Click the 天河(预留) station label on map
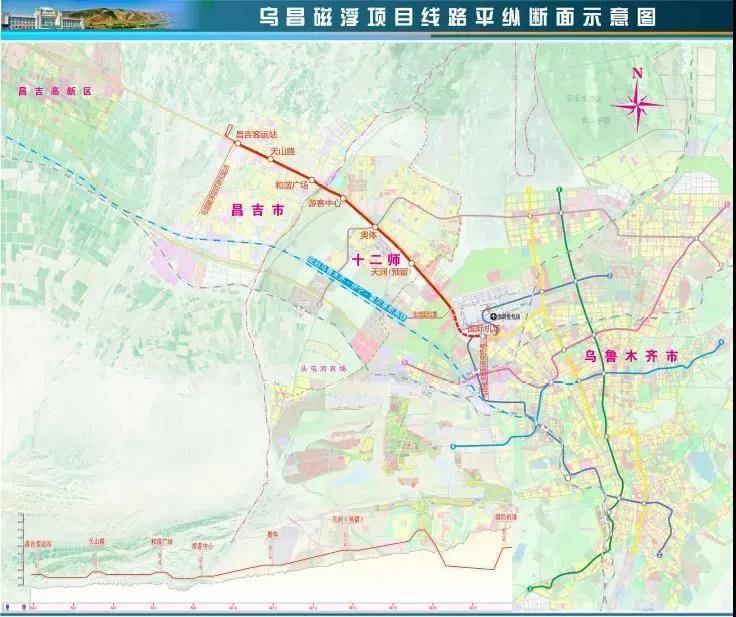Image resolution: width=736 pixels, height=617 pixels. pos(390,271)
